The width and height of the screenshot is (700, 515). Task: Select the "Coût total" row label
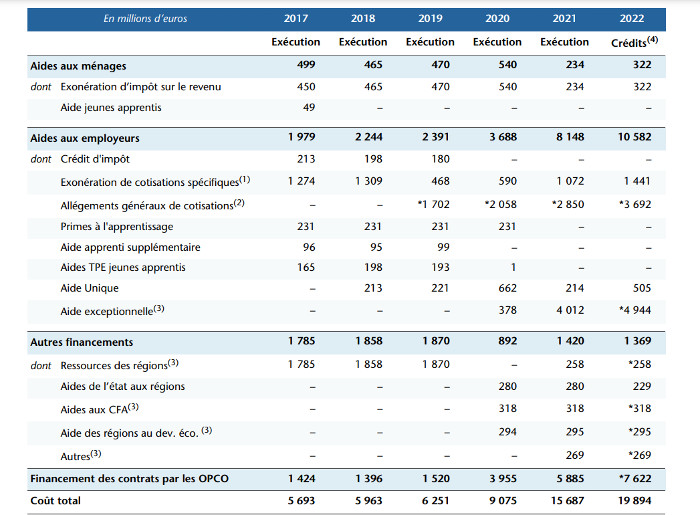56,500
